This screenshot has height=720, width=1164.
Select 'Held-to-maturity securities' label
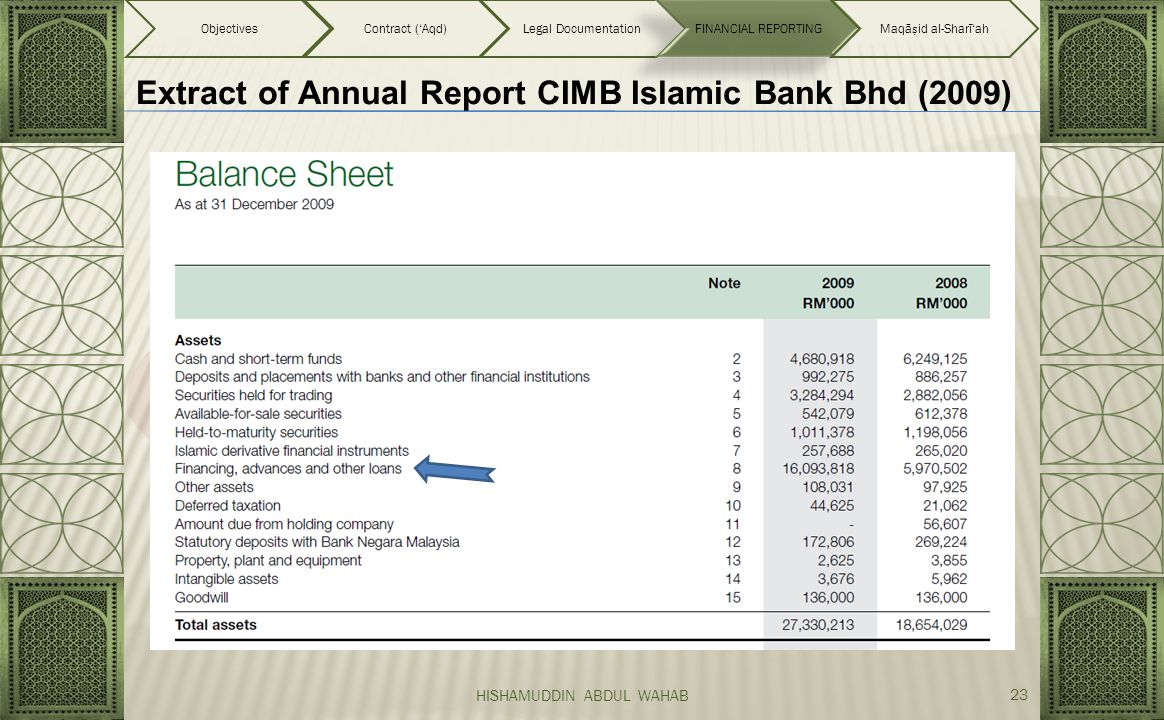(x=256, y=432)
